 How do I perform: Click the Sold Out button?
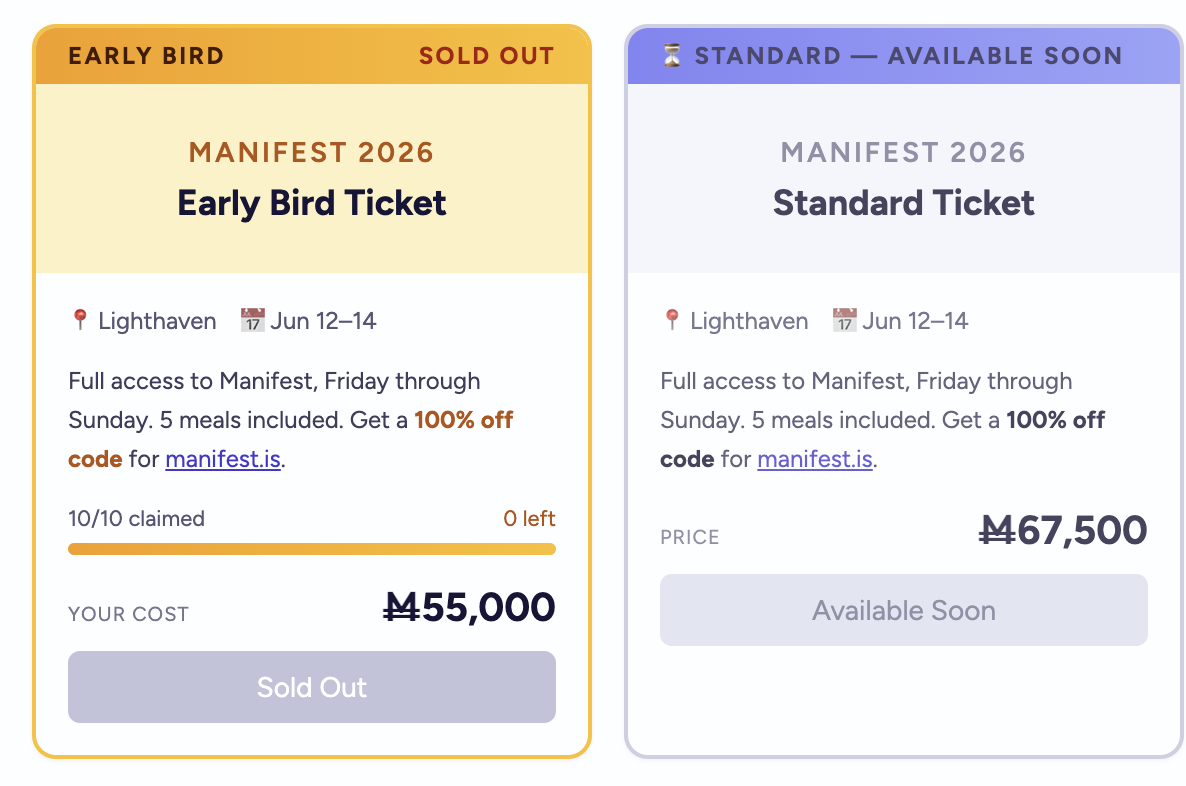312,687
